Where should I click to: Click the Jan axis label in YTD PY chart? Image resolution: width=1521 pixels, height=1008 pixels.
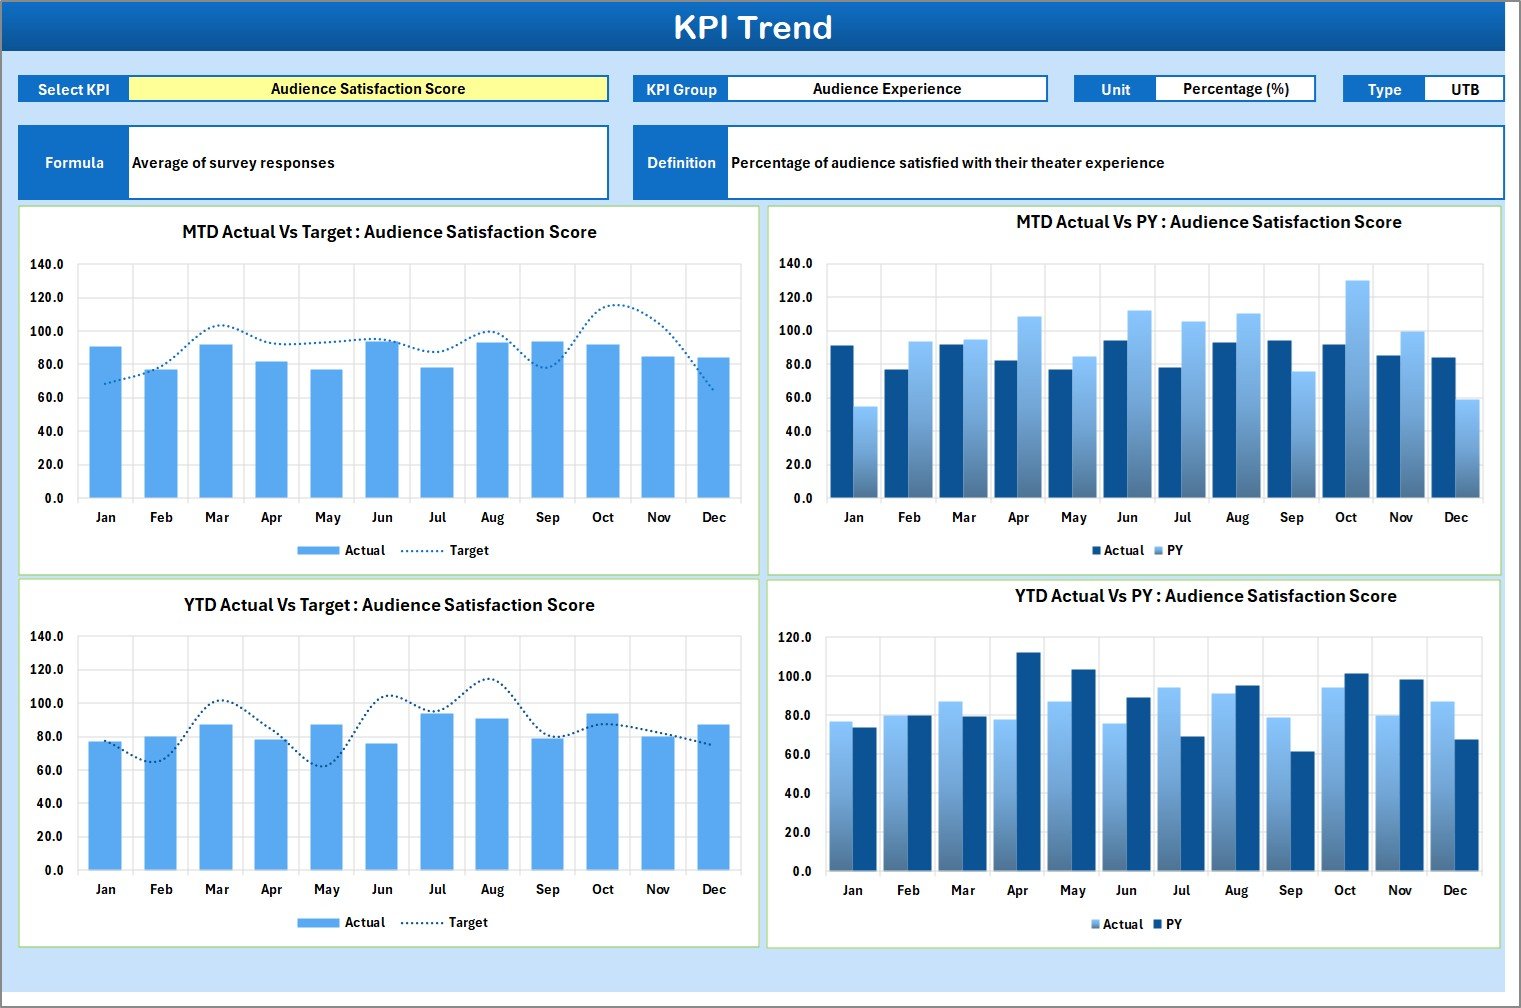pos(853,889)
